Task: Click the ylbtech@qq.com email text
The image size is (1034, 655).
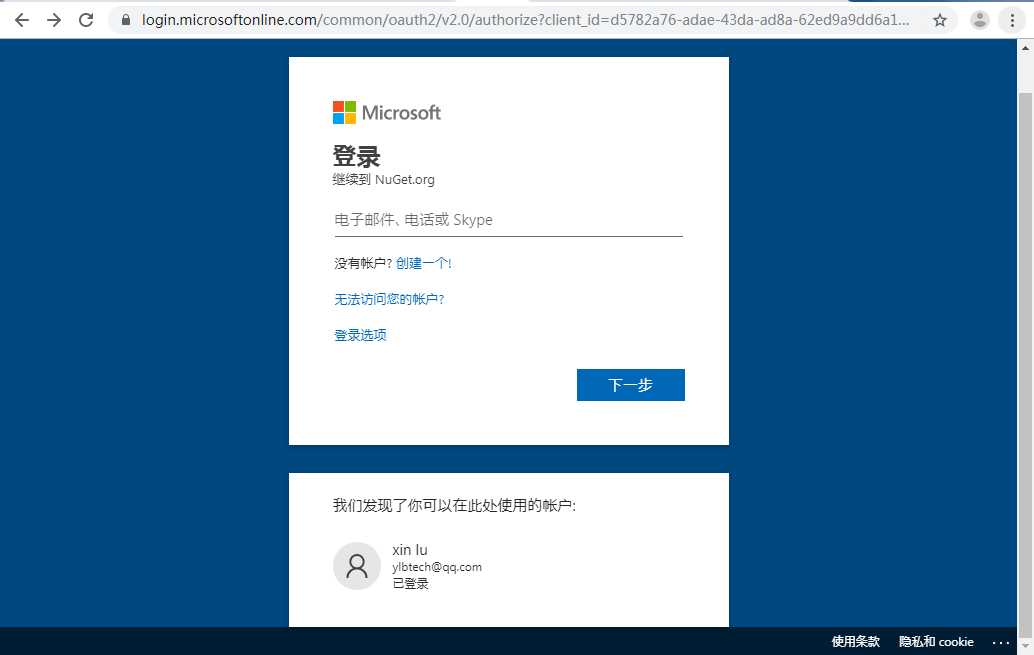Action: point(437,567)
